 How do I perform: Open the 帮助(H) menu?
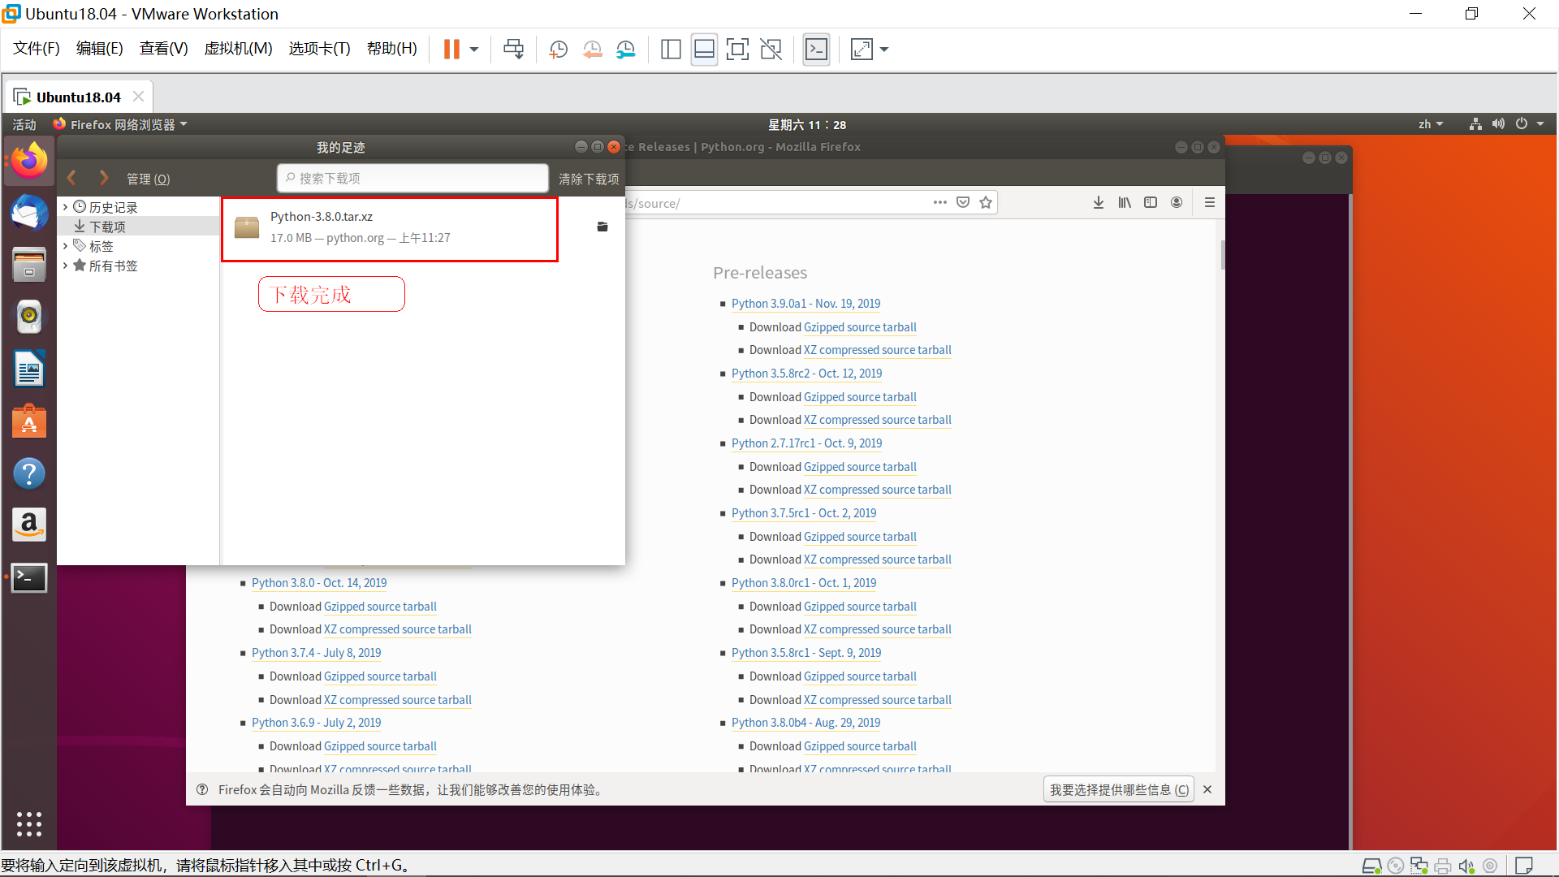[x=392, y=49]
